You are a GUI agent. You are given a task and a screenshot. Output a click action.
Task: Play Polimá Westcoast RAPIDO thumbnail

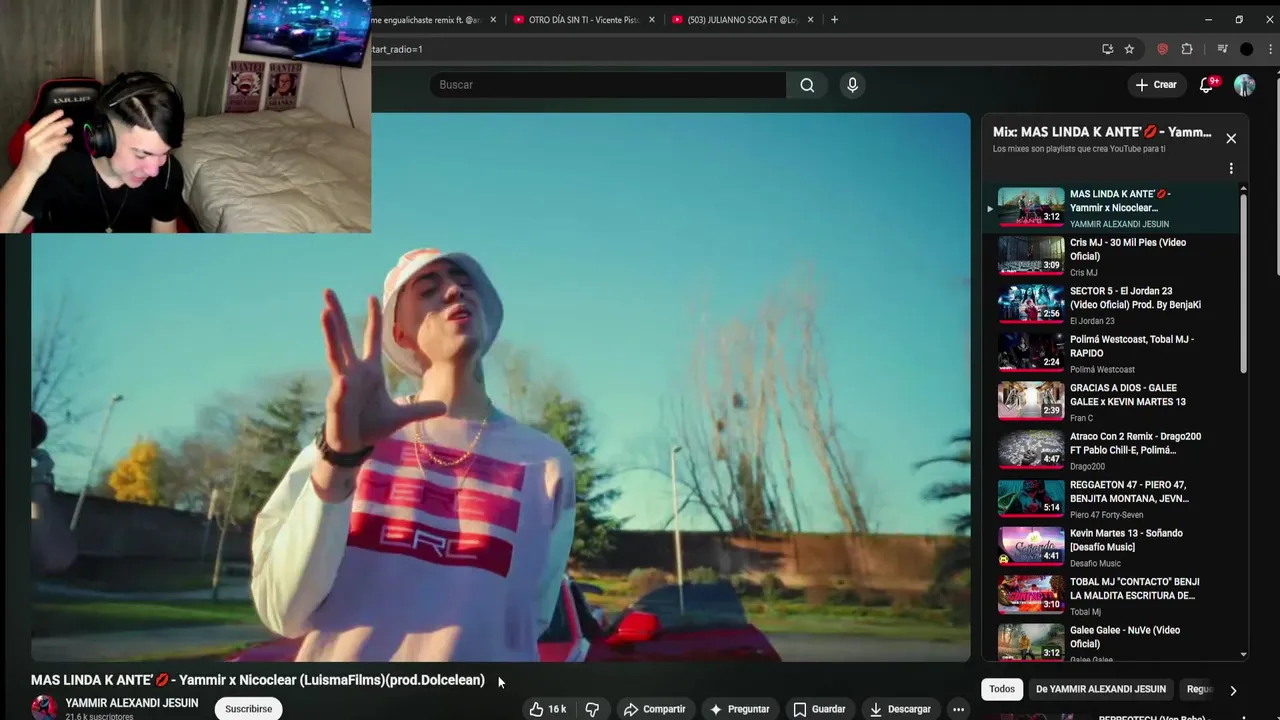pyautogui.click(x=1031, y=352)
